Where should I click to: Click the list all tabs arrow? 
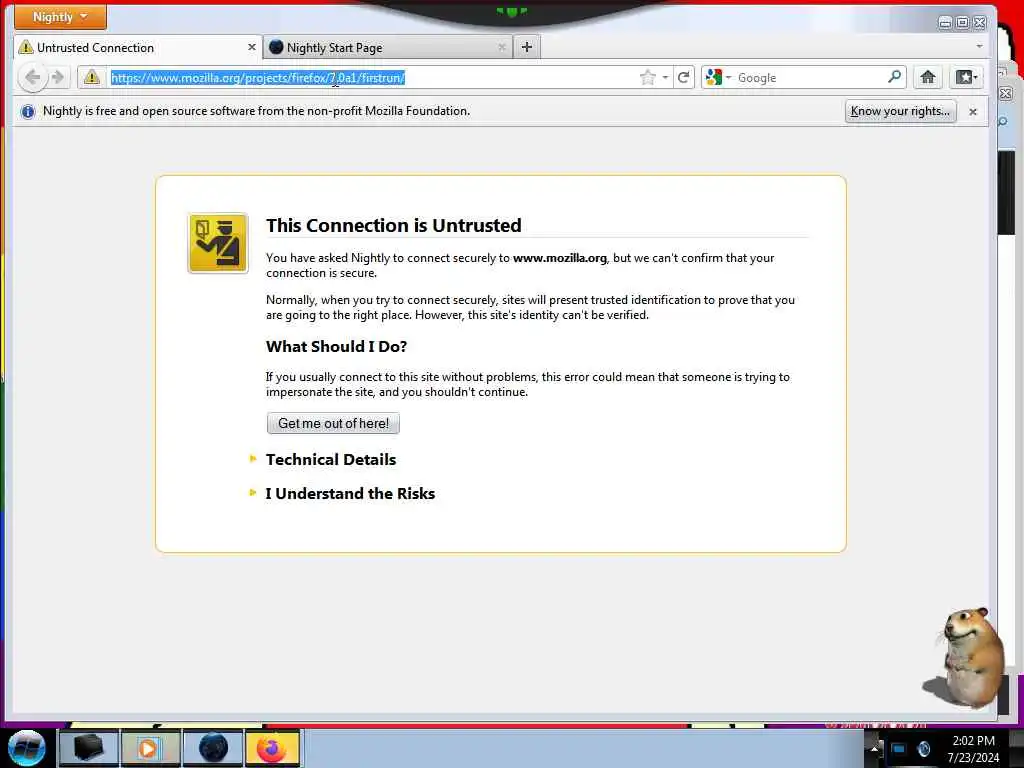(978, 46)
